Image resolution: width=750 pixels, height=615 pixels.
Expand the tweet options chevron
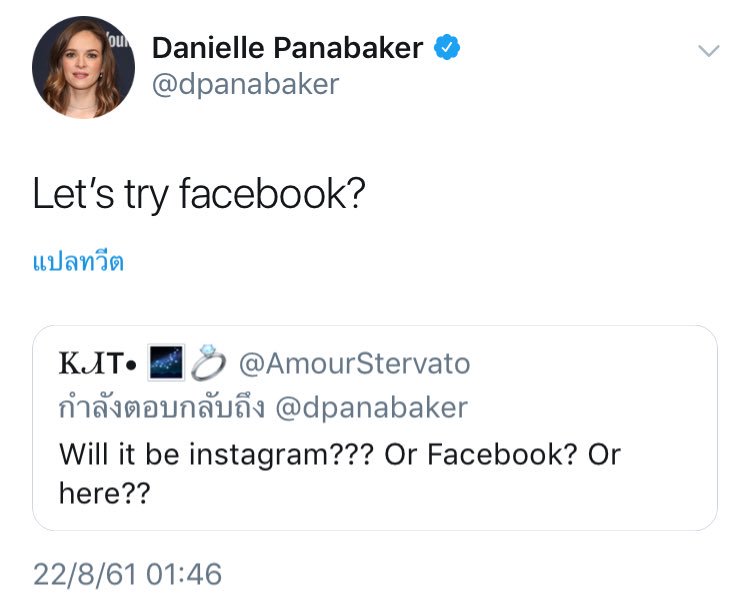click(708, 50)
